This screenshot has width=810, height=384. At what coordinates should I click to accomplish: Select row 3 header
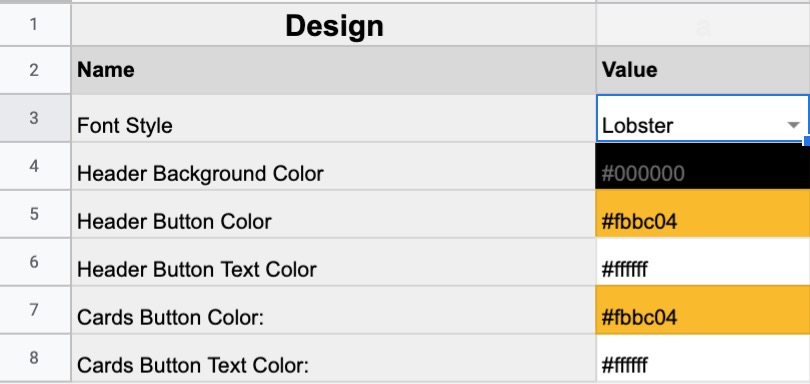[35, 118]
